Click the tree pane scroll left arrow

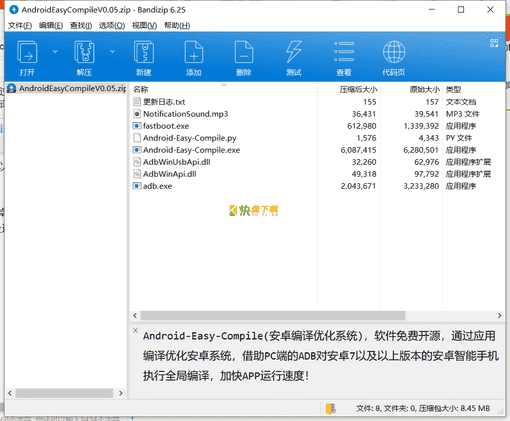[10, 393]
